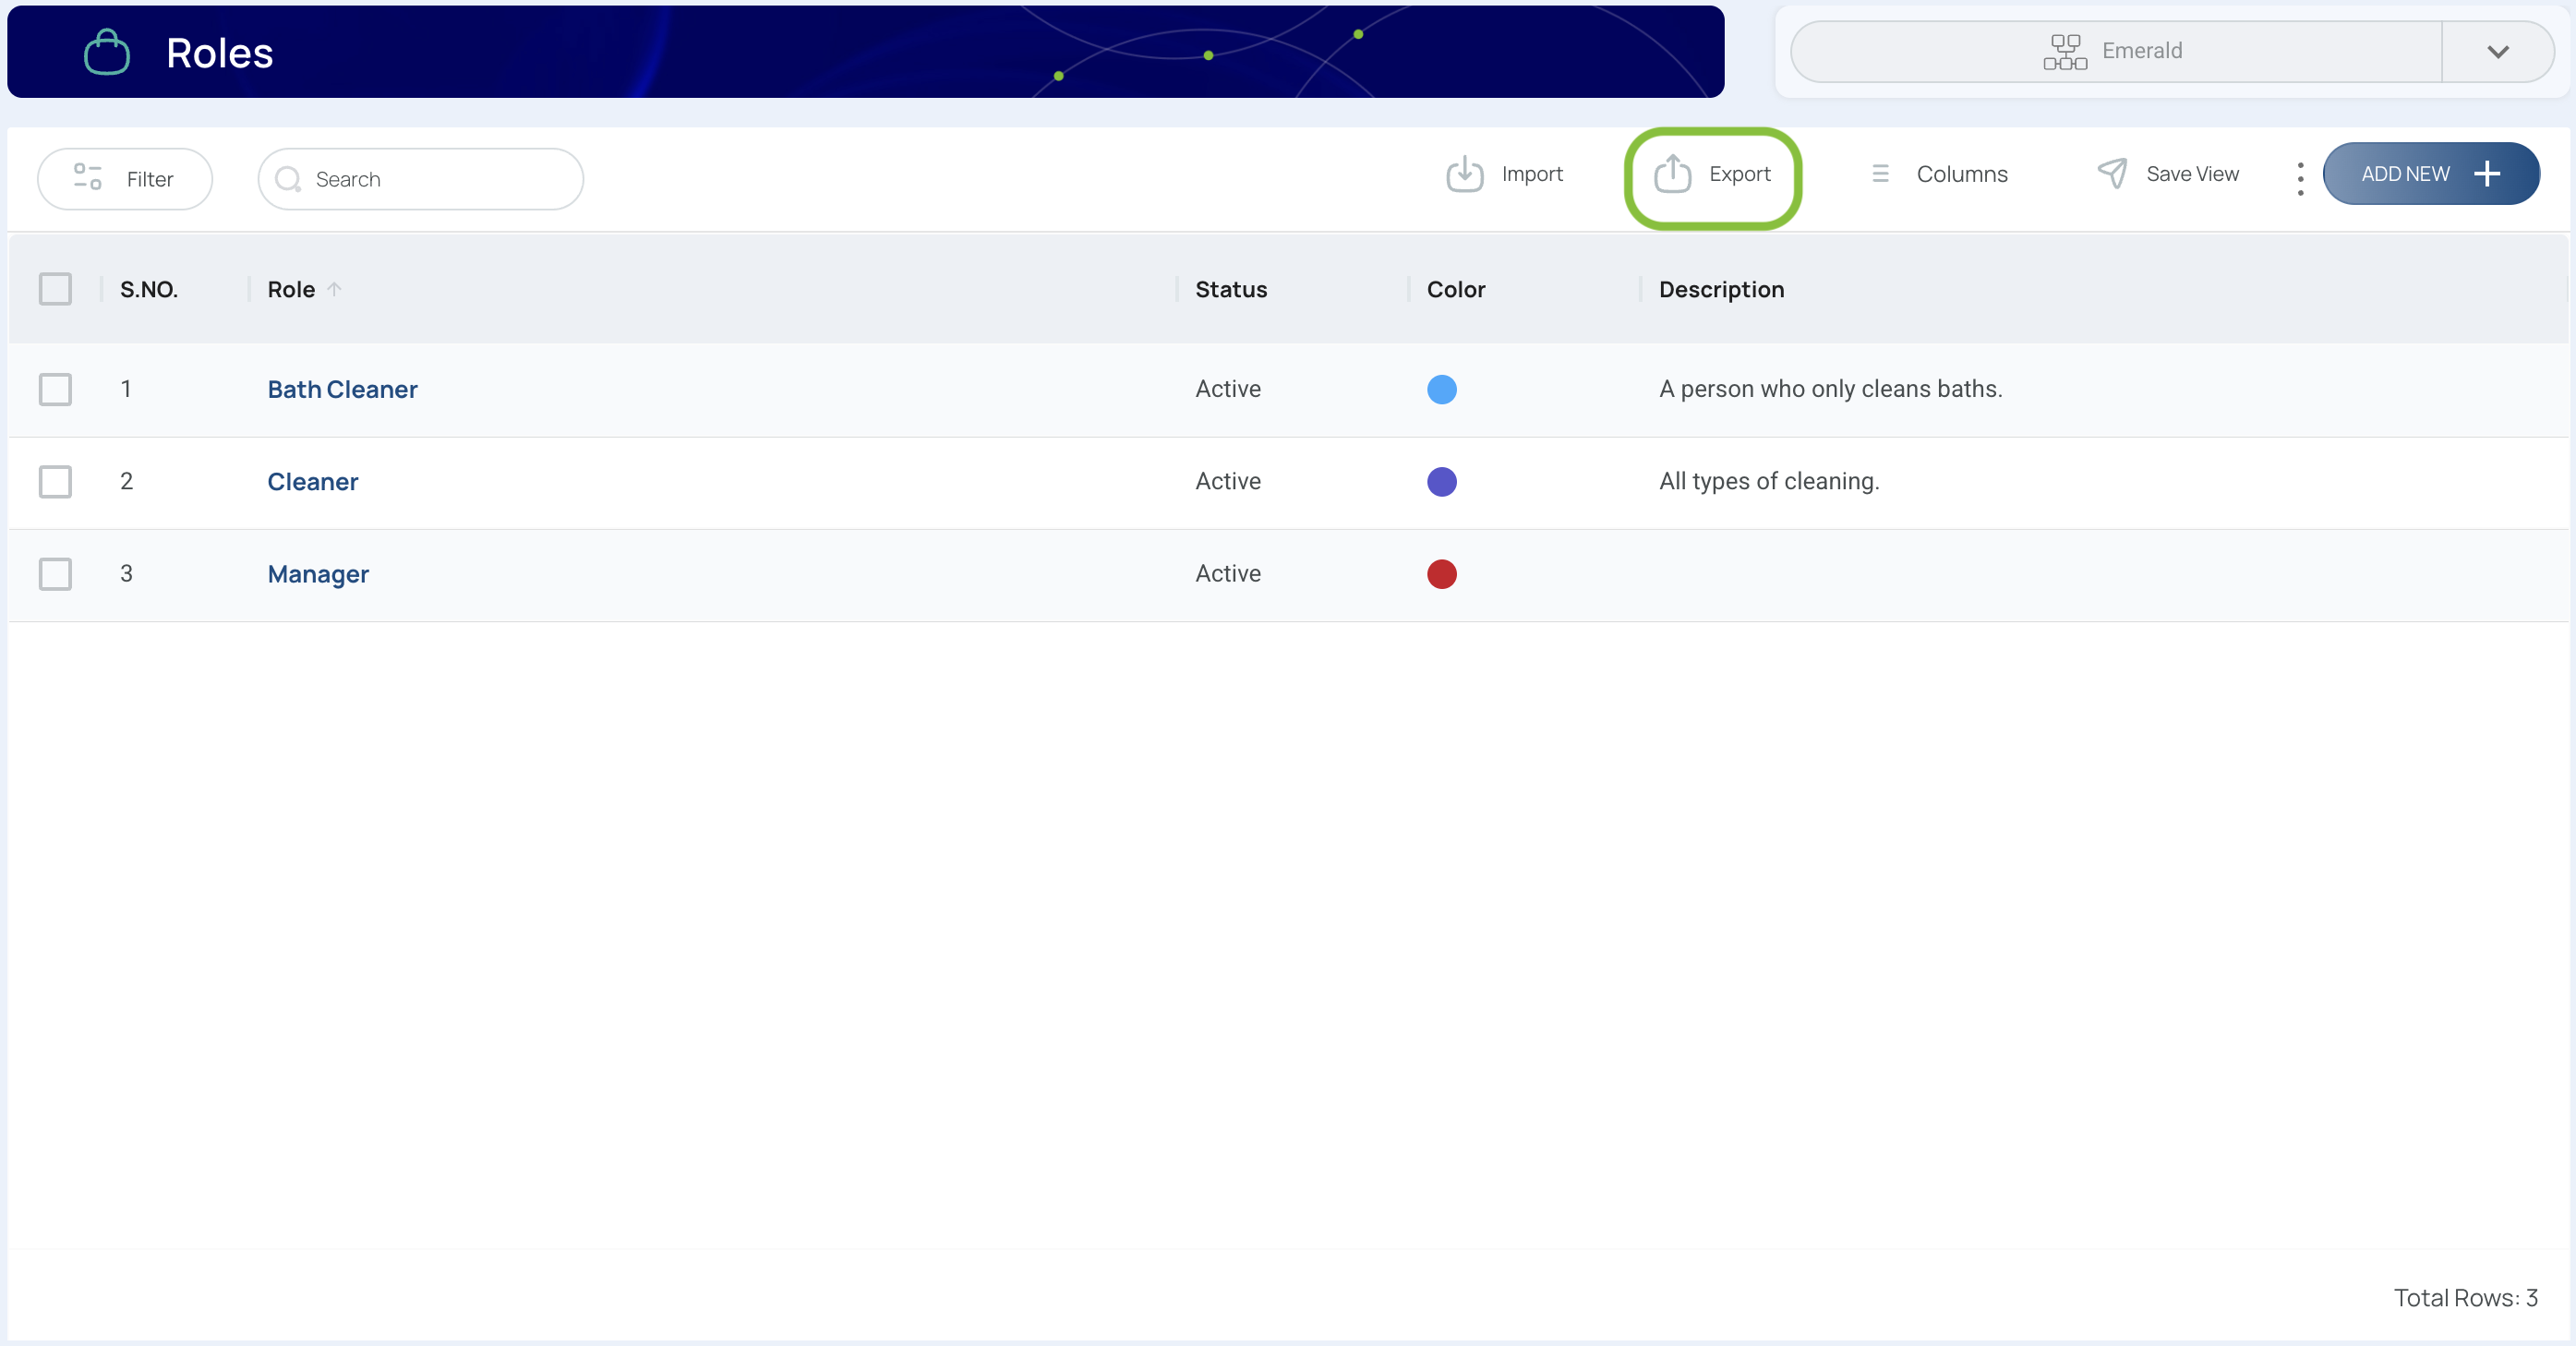Click serial number 3 cell

click(126, 574)
